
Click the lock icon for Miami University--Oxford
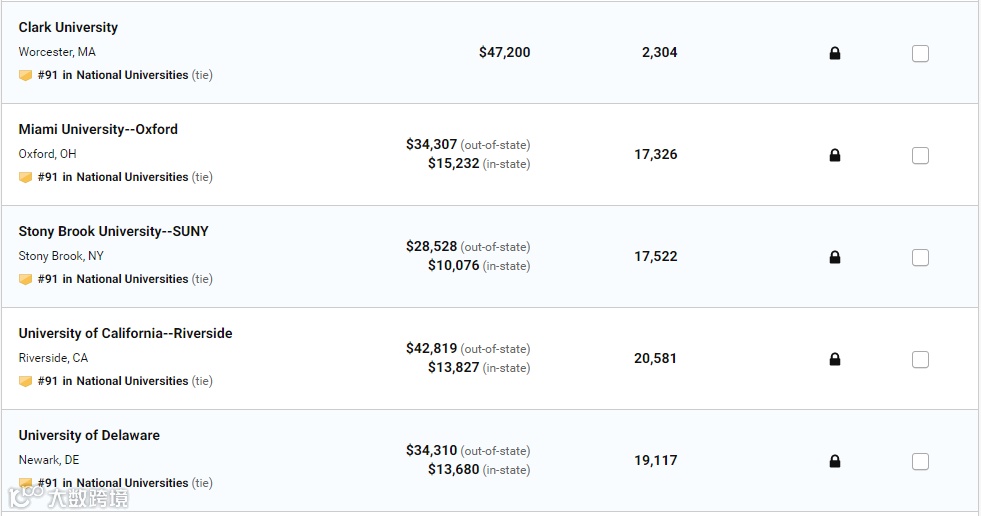tap(835, 155)
